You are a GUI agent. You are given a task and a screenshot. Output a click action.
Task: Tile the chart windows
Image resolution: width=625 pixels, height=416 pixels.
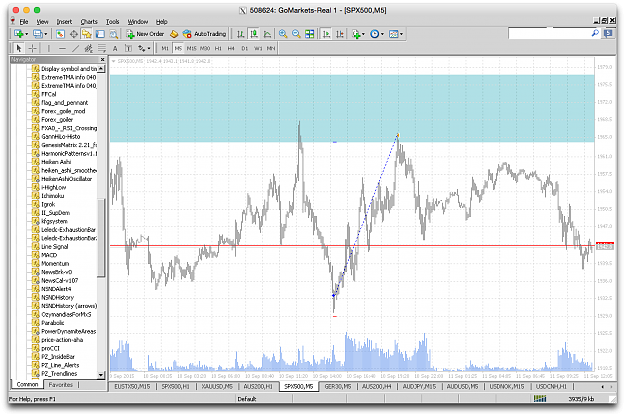click(310, 34)
